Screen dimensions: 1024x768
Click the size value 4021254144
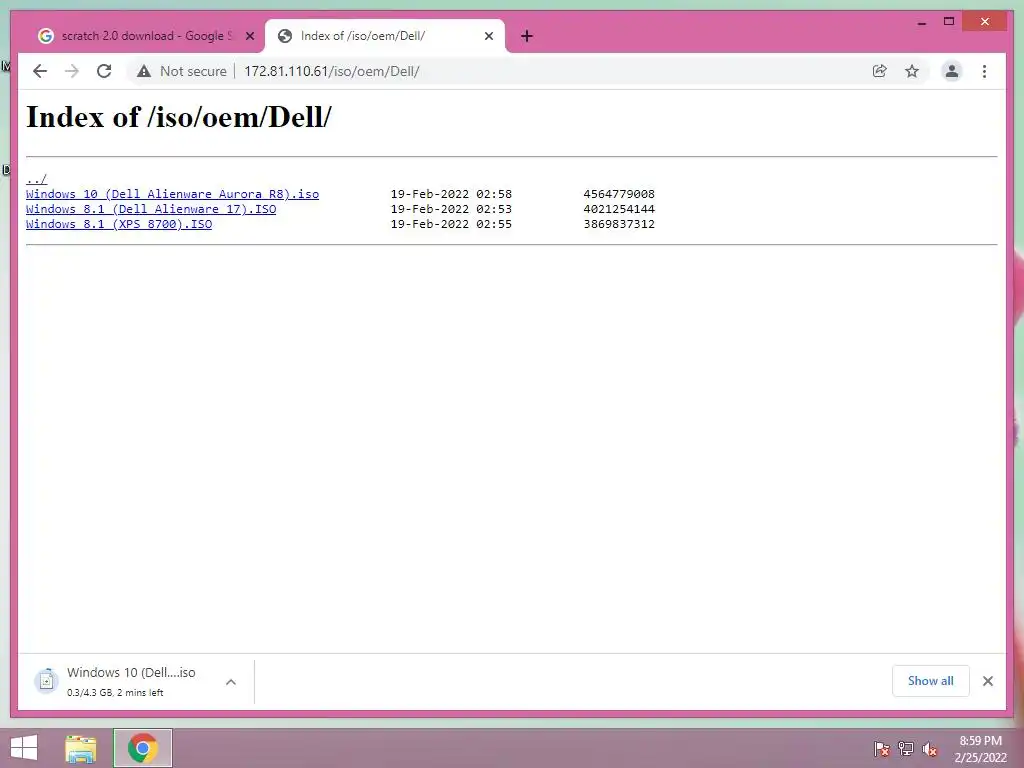click(619, 209)
